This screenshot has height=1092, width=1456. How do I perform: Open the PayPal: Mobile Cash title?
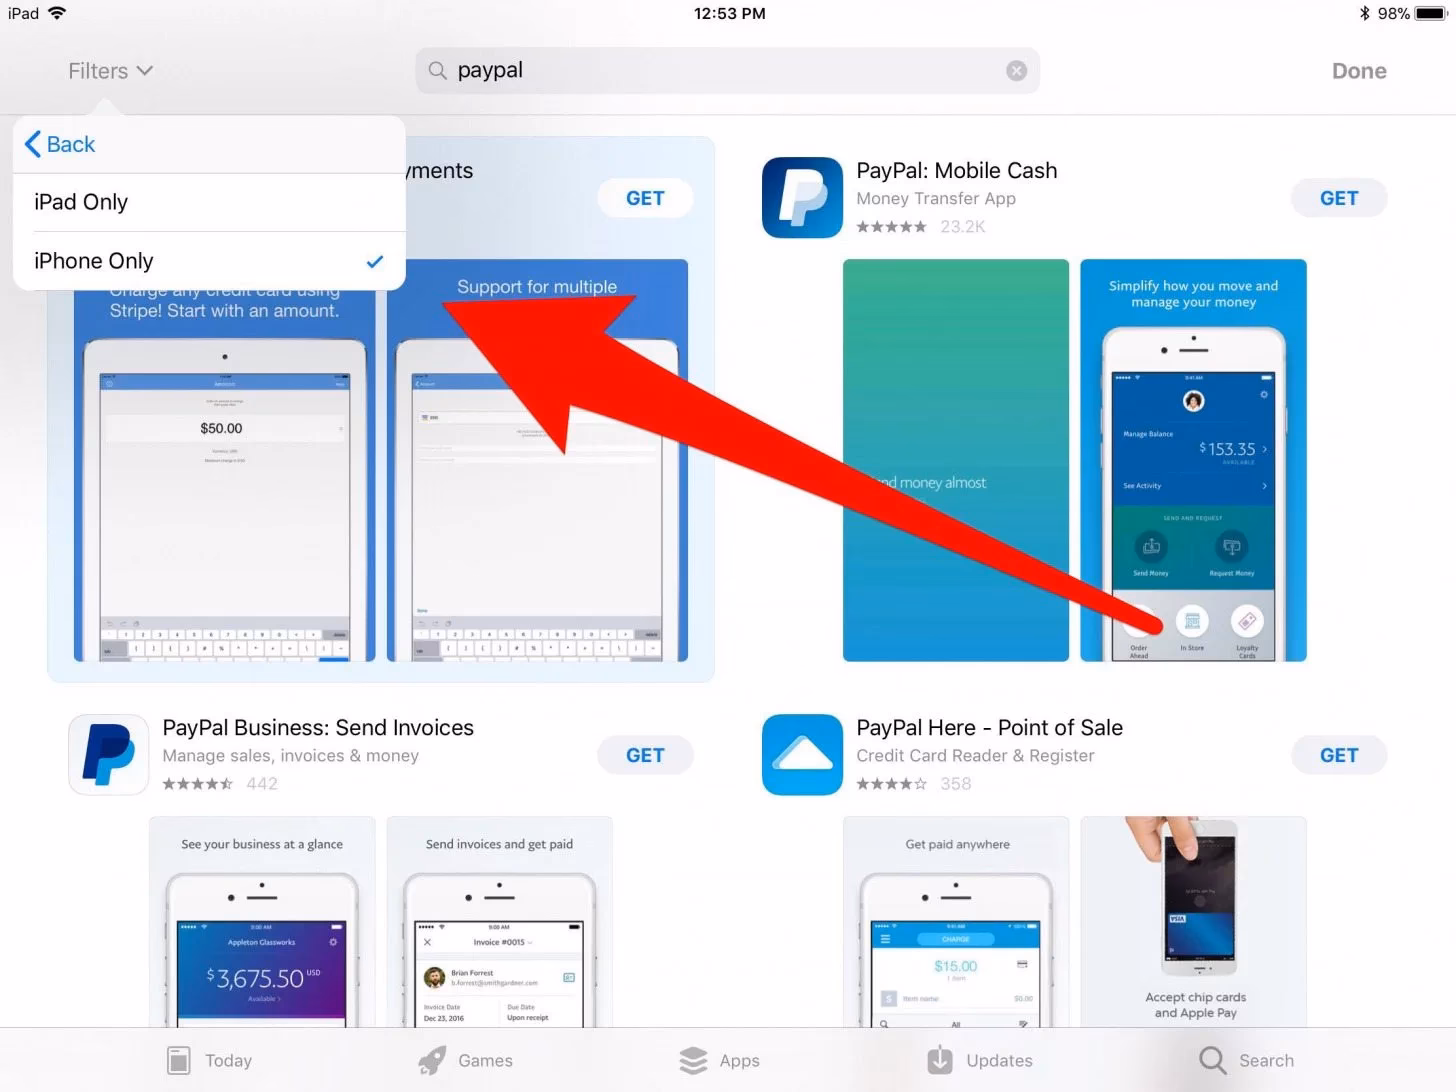956,171
